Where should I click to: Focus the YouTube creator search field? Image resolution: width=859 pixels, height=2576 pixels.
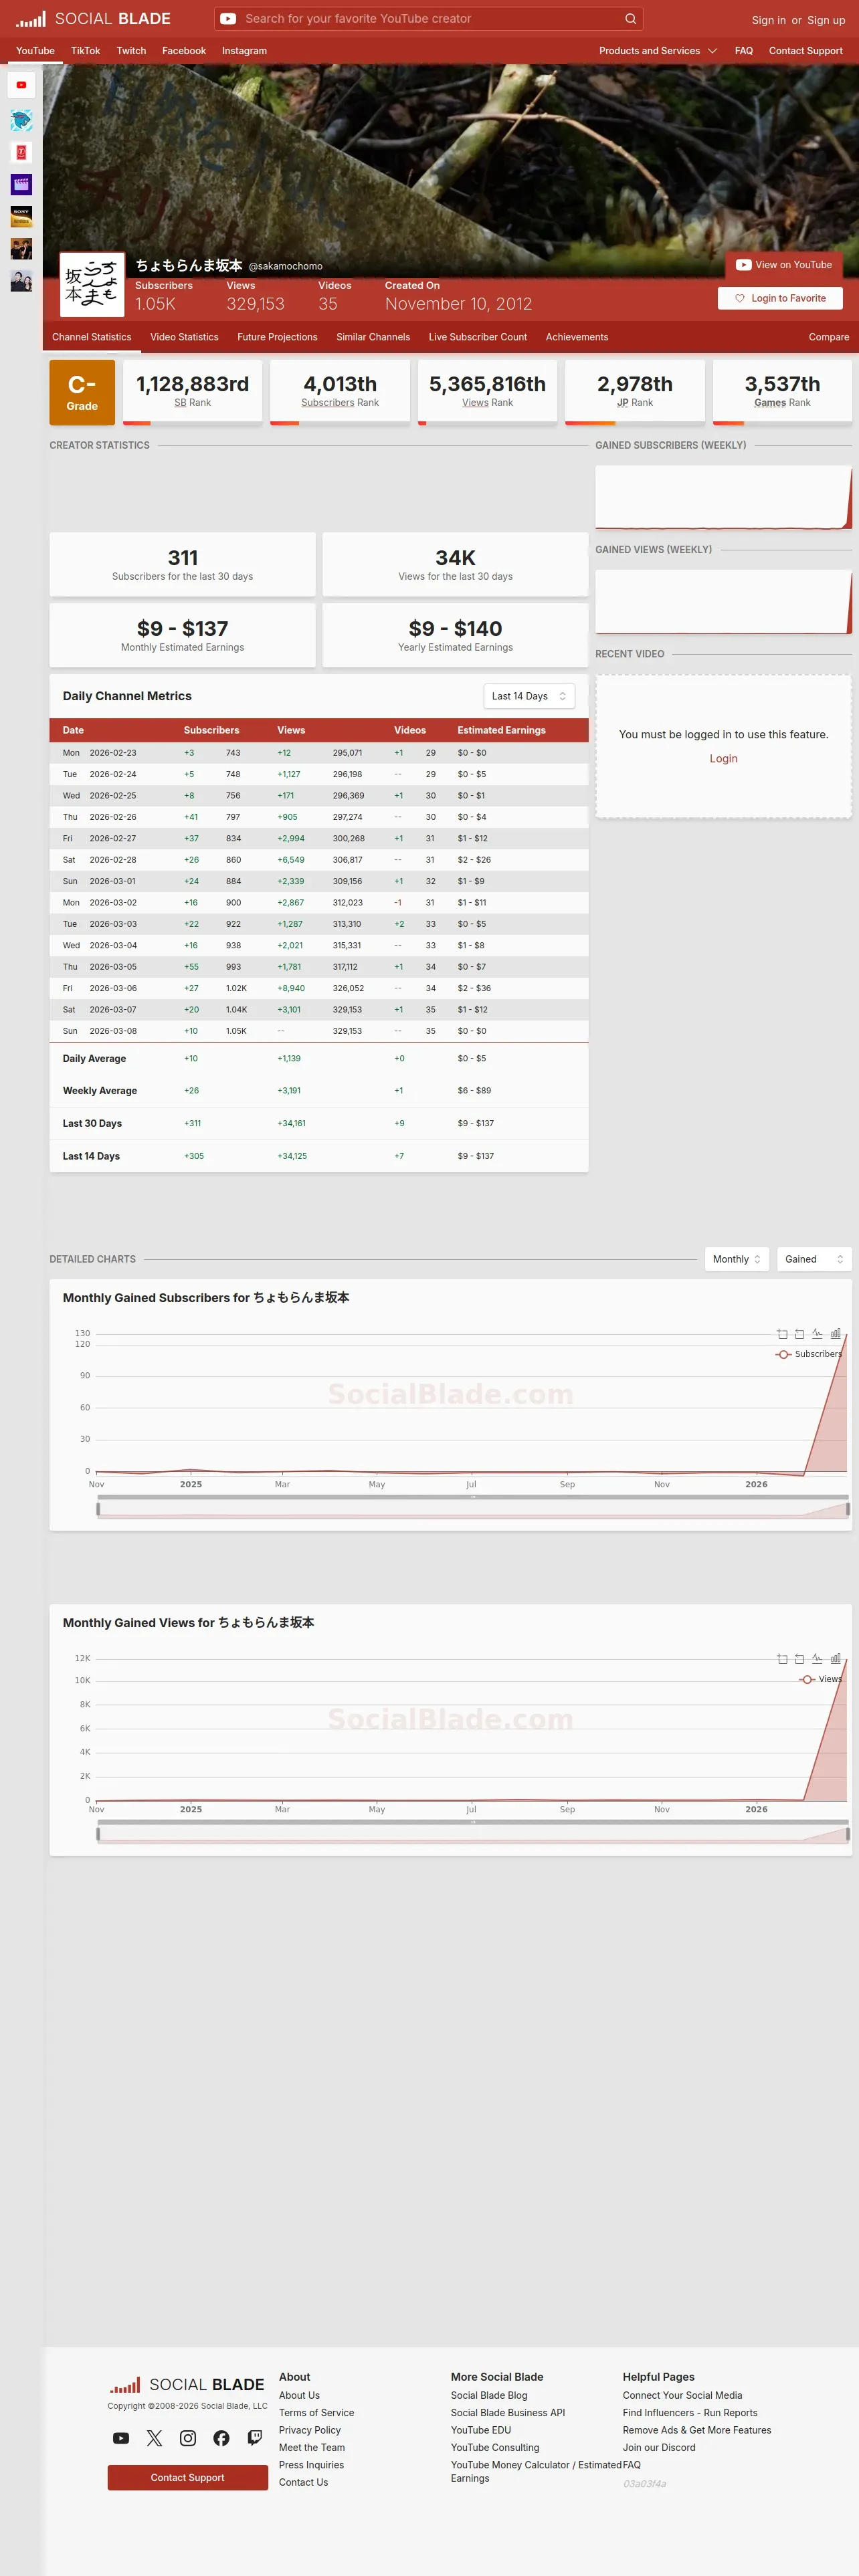(430, 19)
